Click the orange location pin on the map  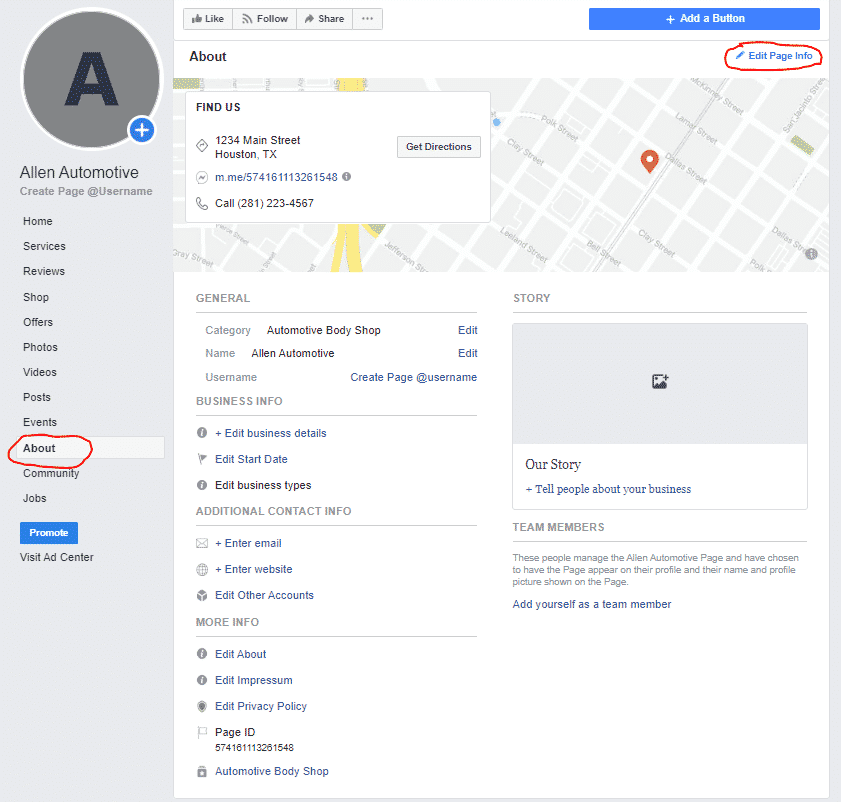pyautogui.click(x=650, y=161)
